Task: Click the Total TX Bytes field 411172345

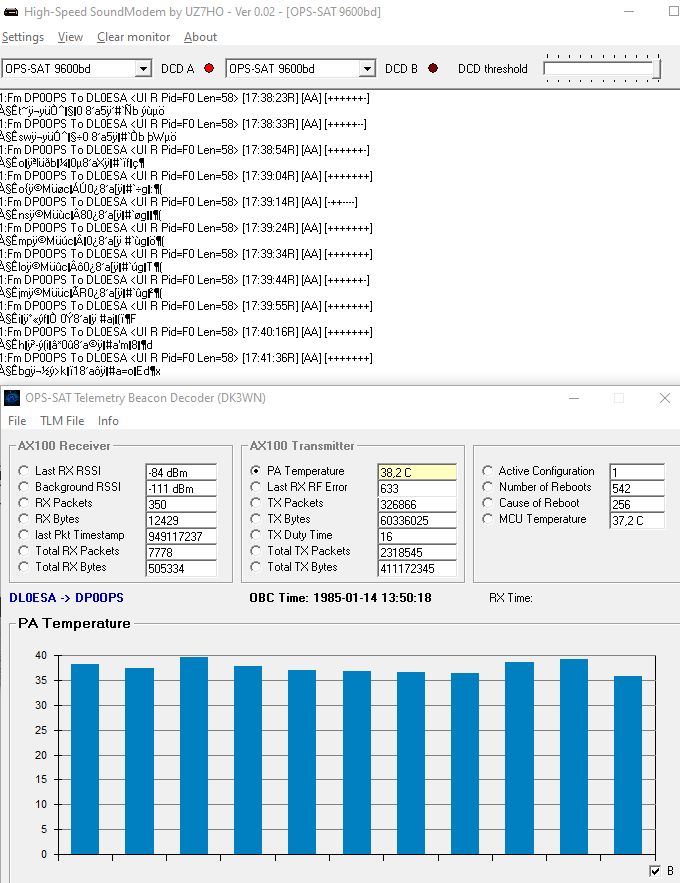Action: tap(417, 568)
